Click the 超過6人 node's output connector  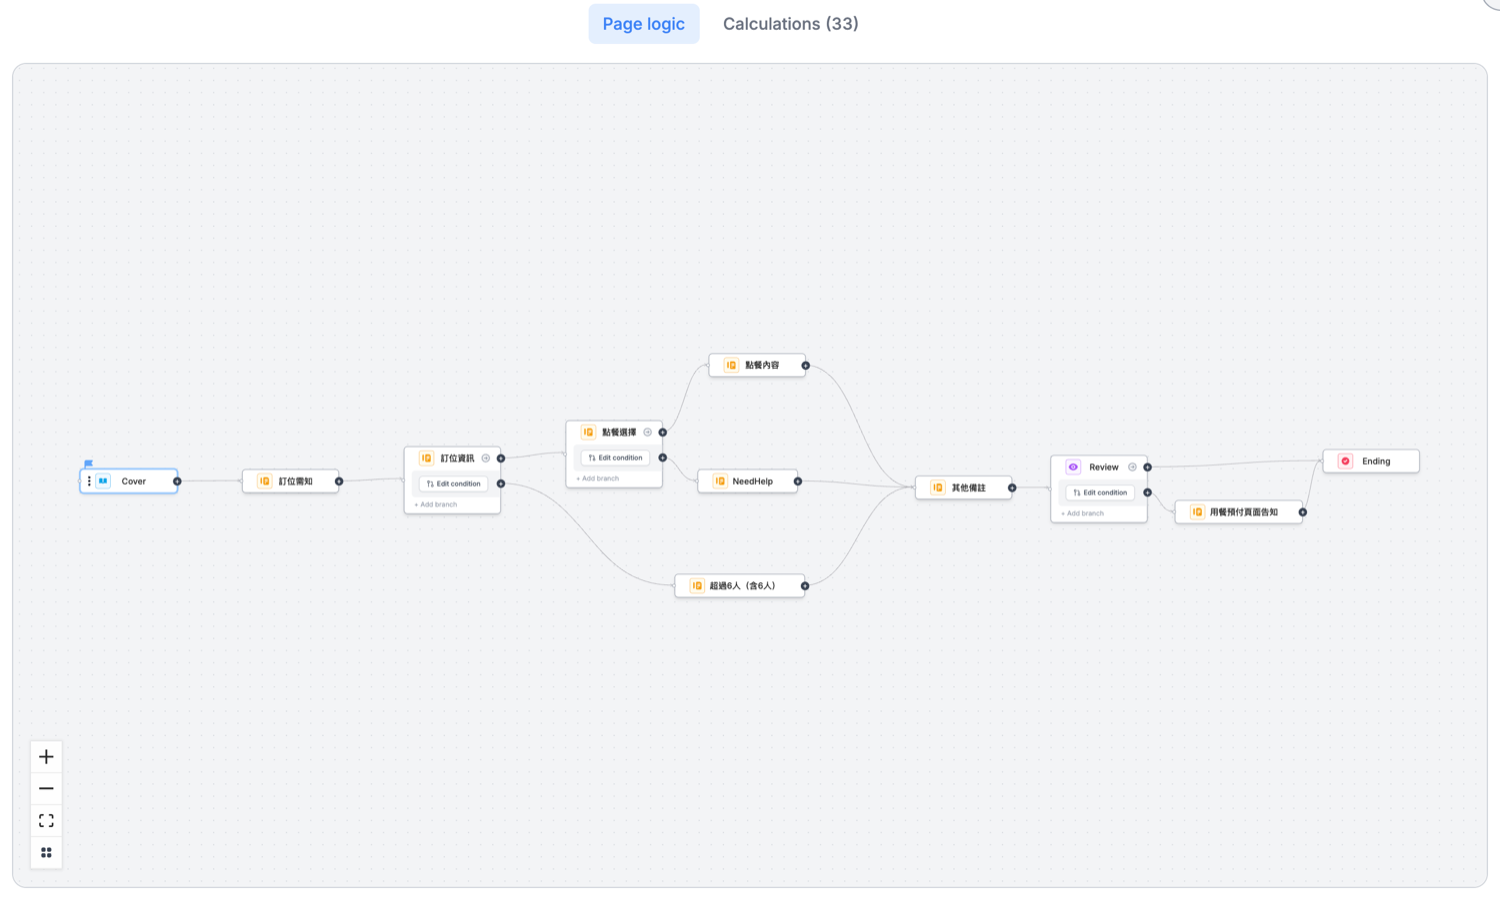805,586
